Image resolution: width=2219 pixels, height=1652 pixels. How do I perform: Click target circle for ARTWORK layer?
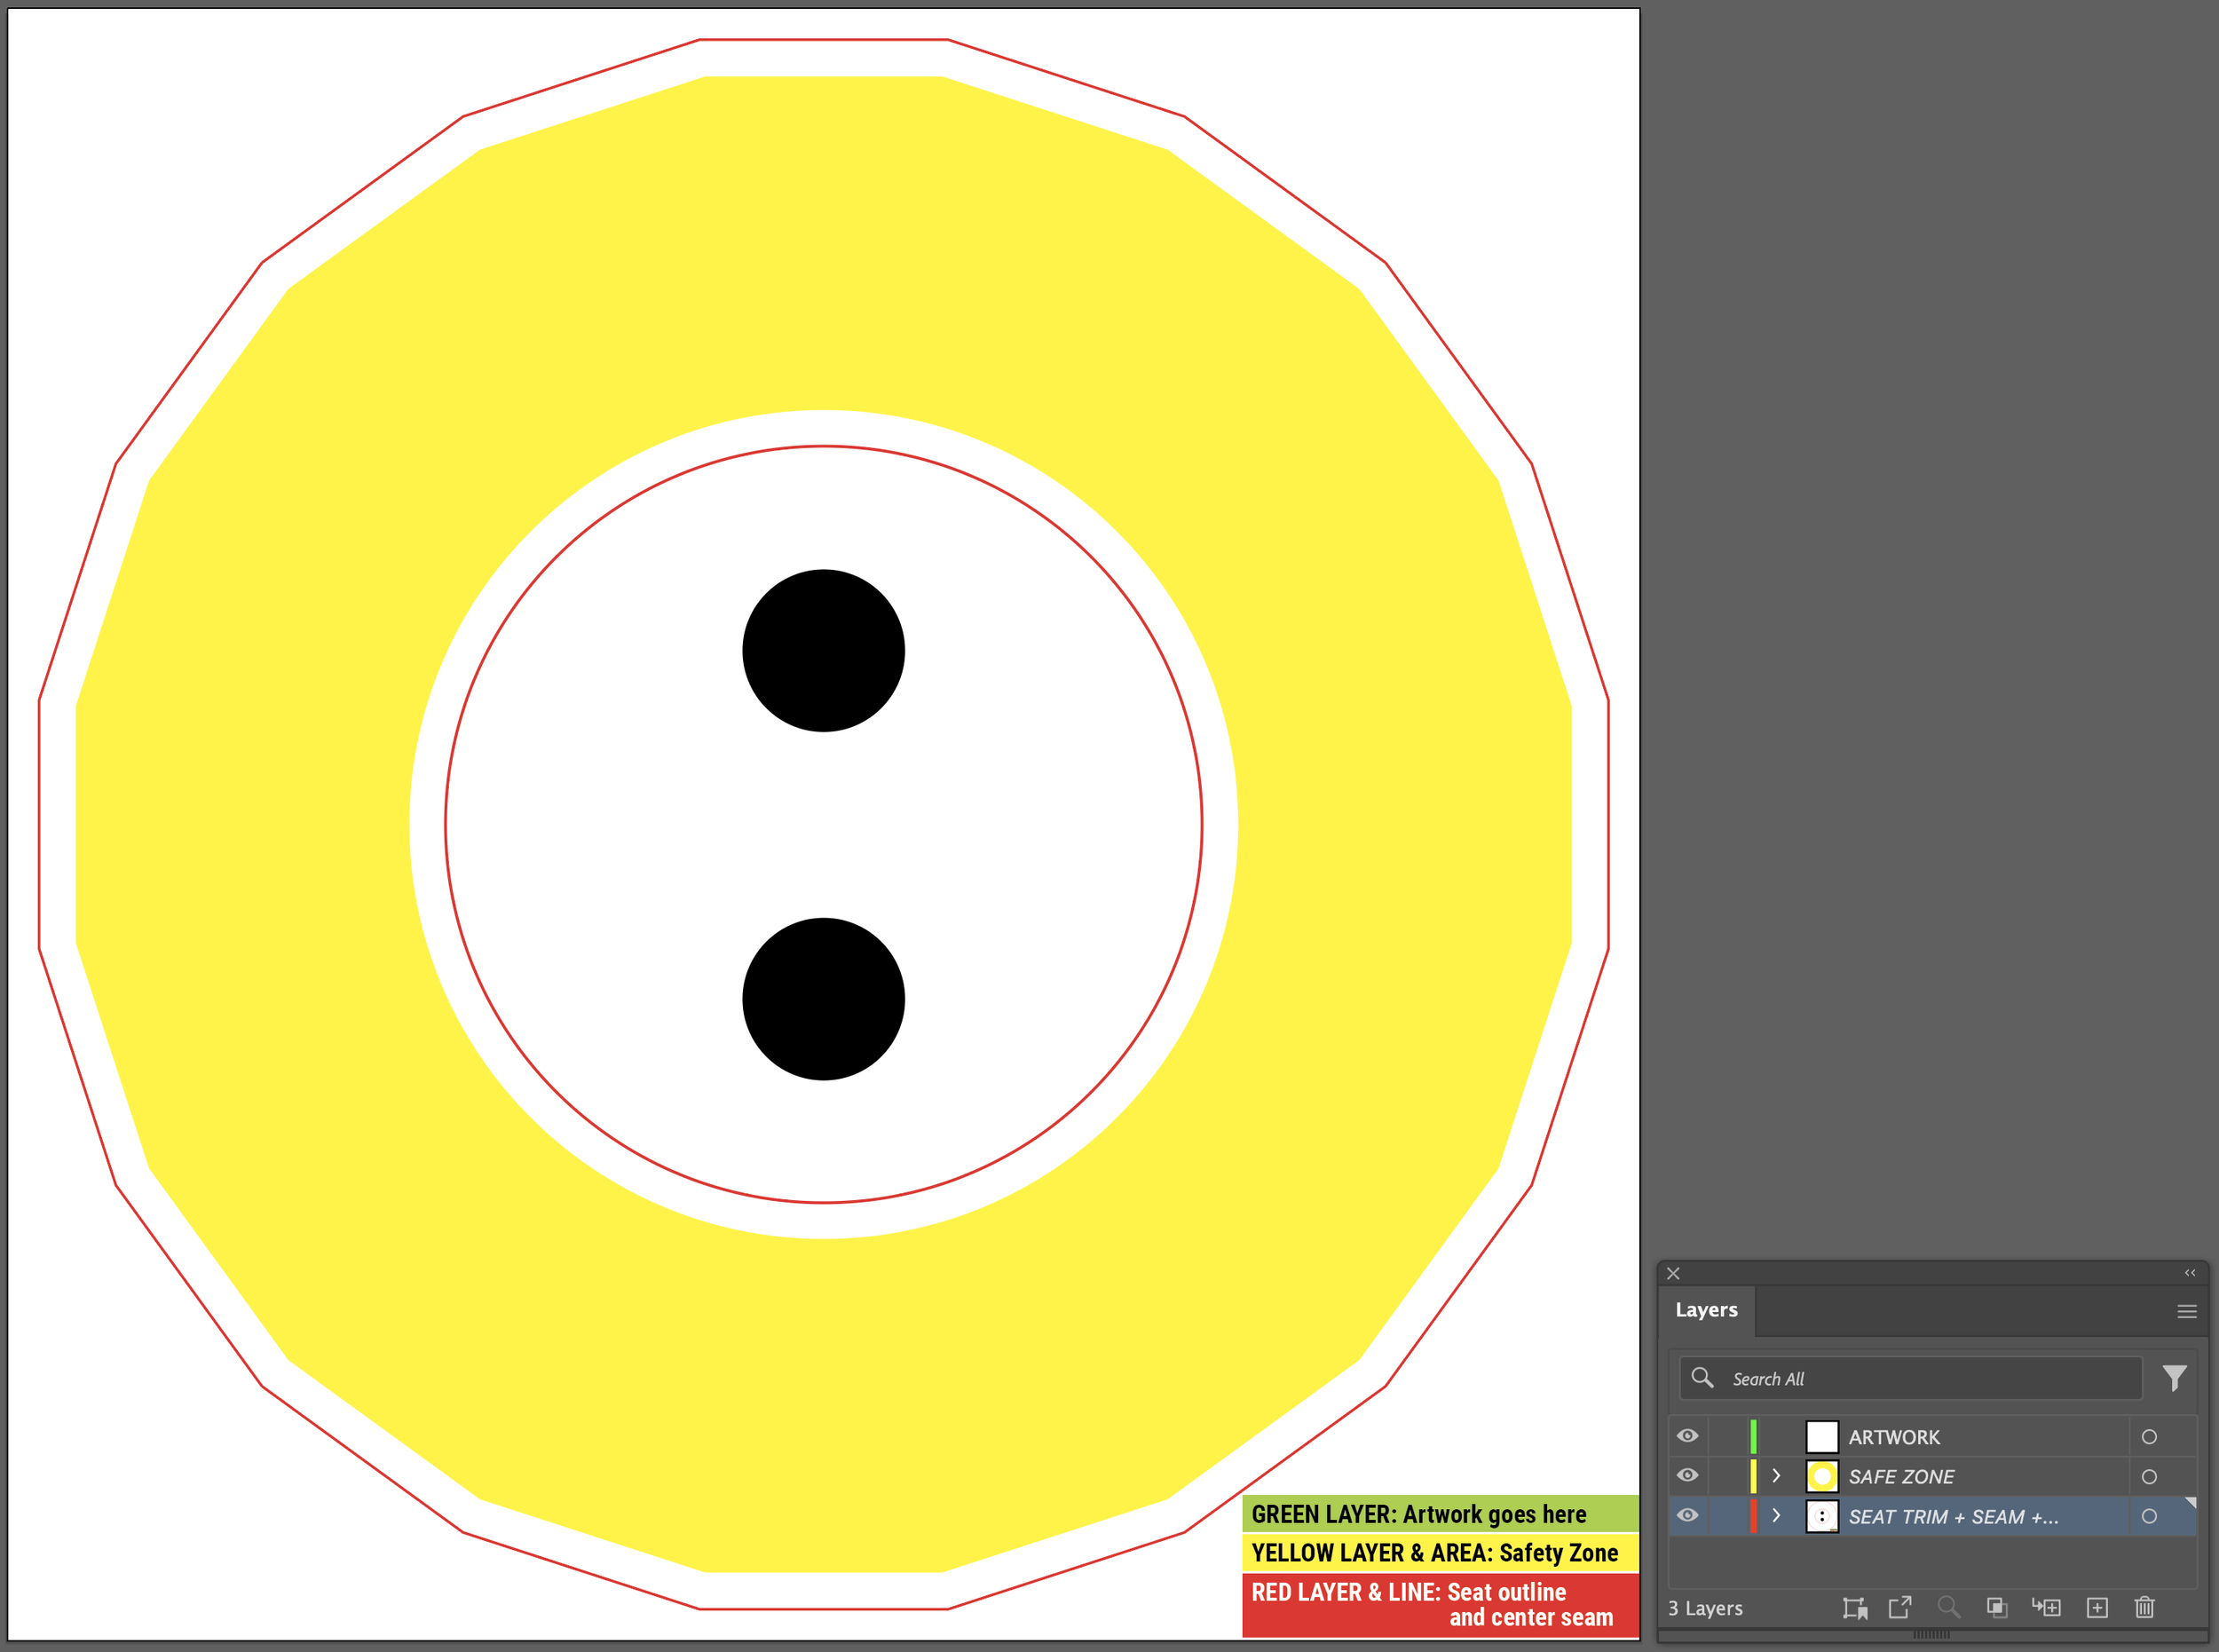click(2149, 1437)
